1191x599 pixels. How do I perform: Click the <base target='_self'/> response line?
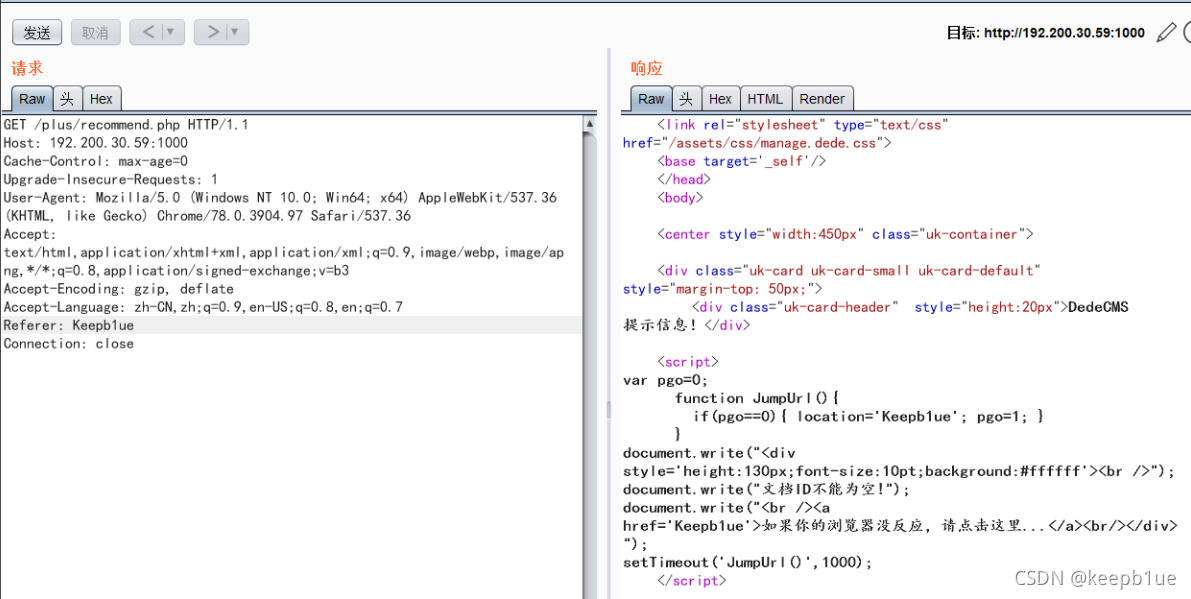pyautogui.click(x=741, y=161)
